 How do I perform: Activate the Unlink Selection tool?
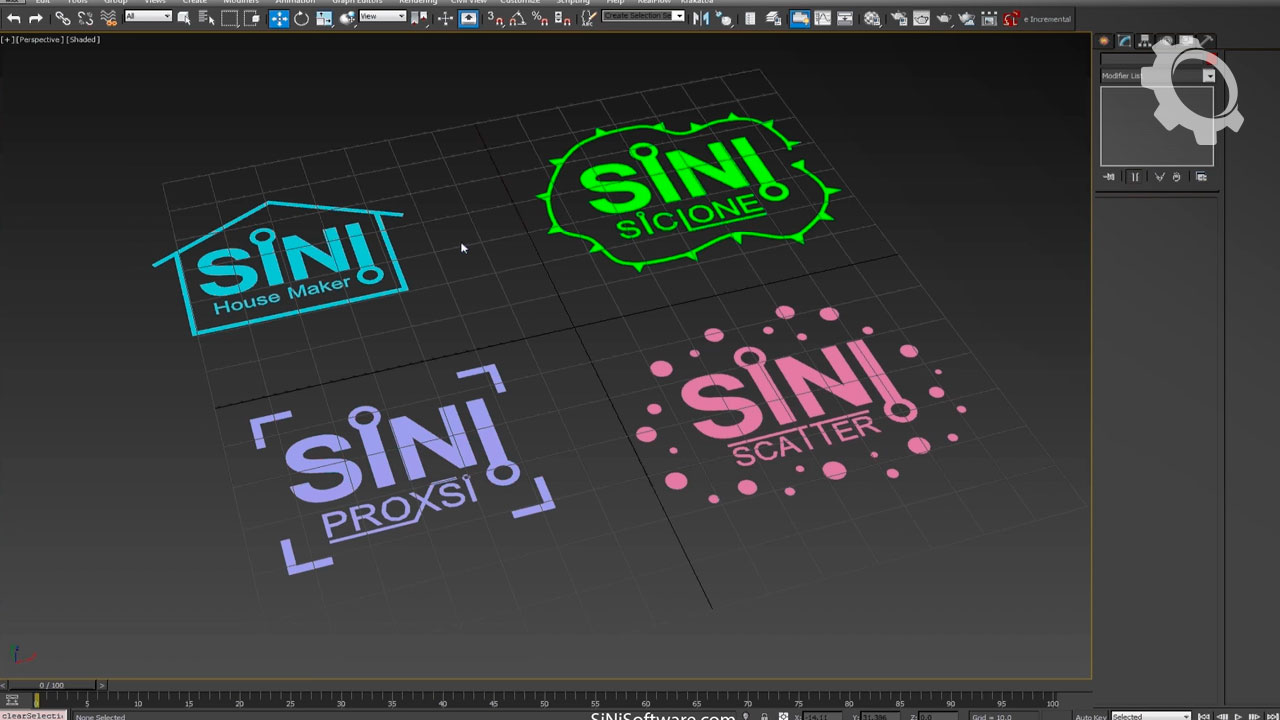[x=86, y=19]
